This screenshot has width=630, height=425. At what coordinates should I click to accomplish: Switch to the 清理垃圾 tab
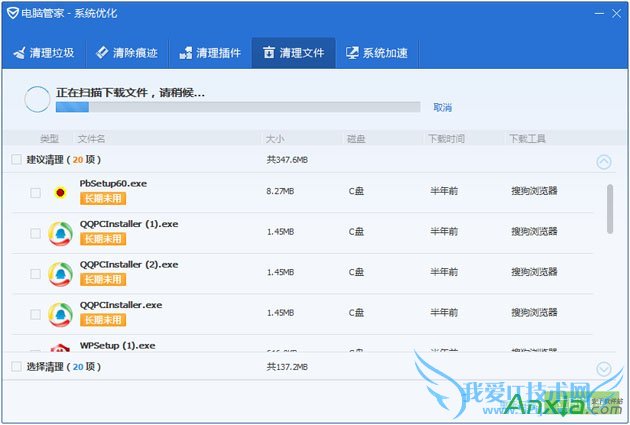point(44,53)
